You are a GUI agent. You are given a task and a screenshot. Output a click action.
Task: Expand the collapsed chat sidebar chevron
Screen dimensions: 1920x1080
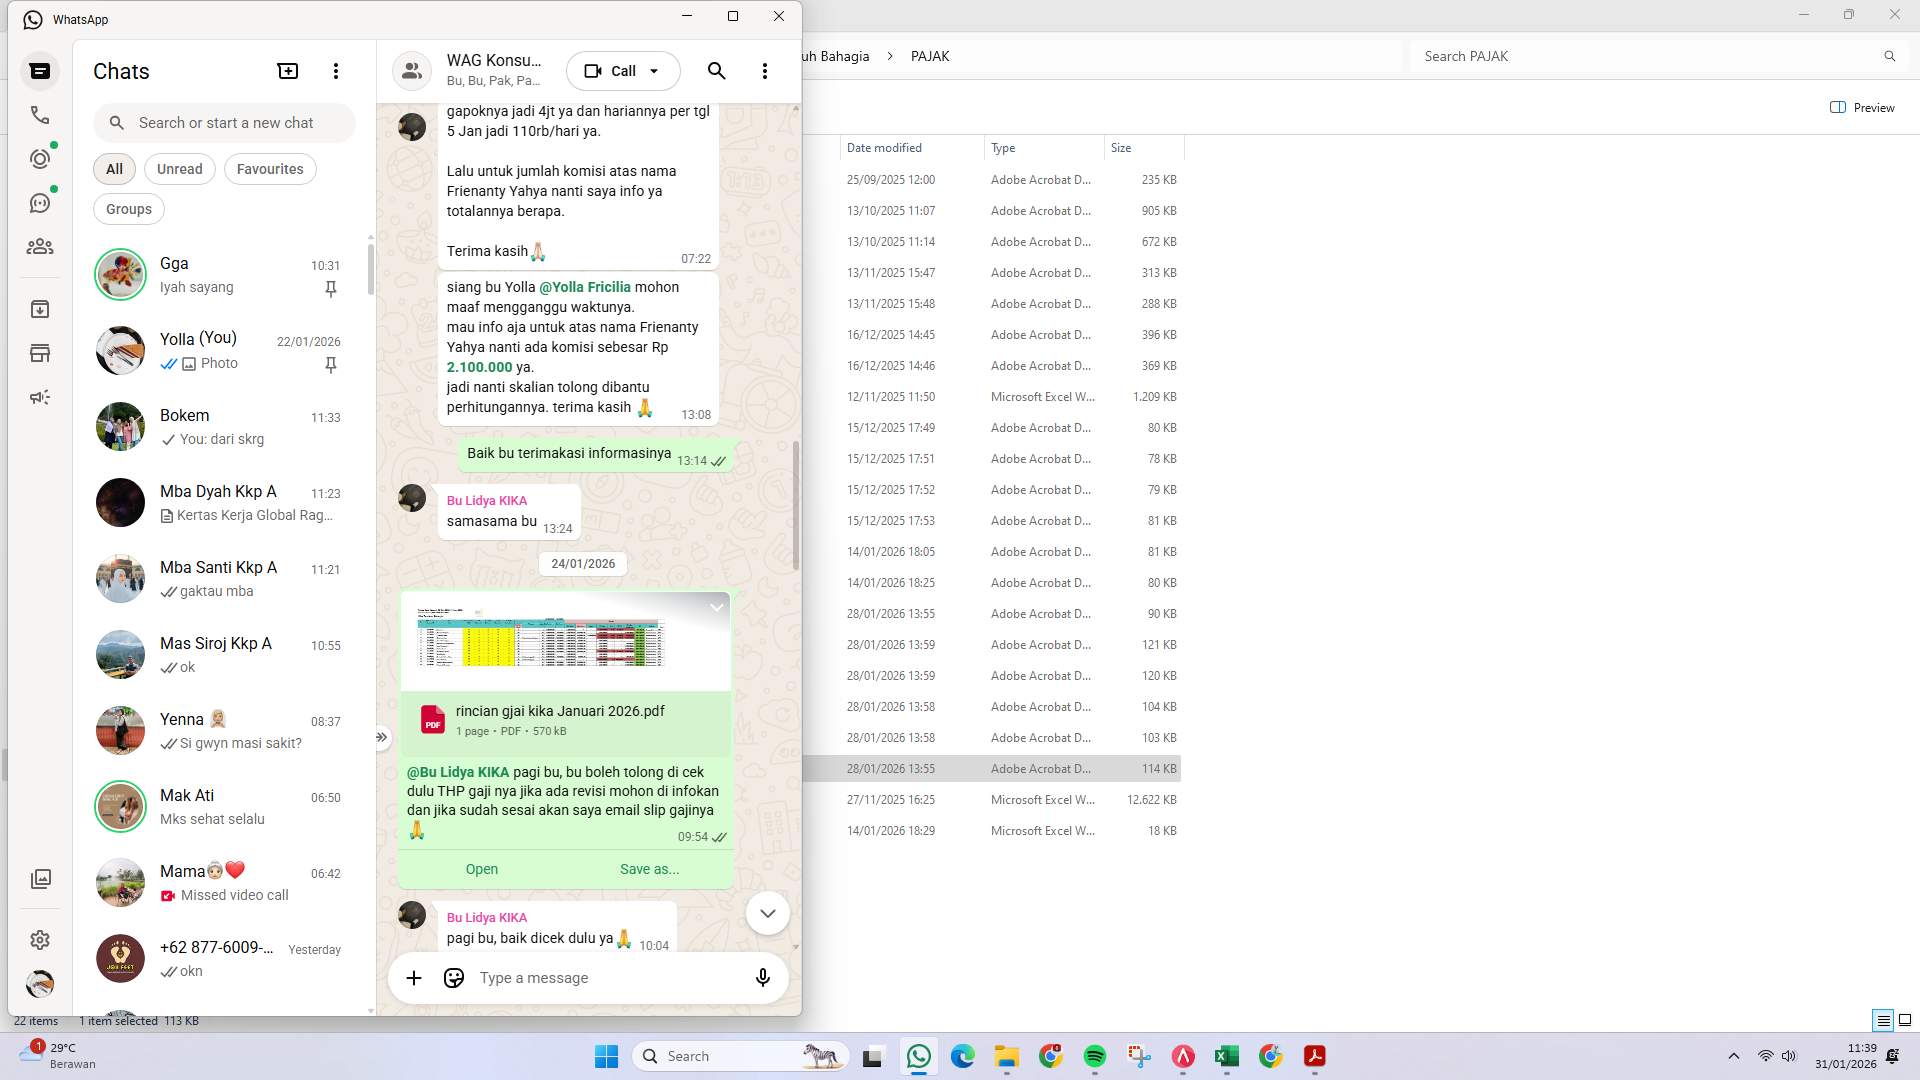click(381, 737)
